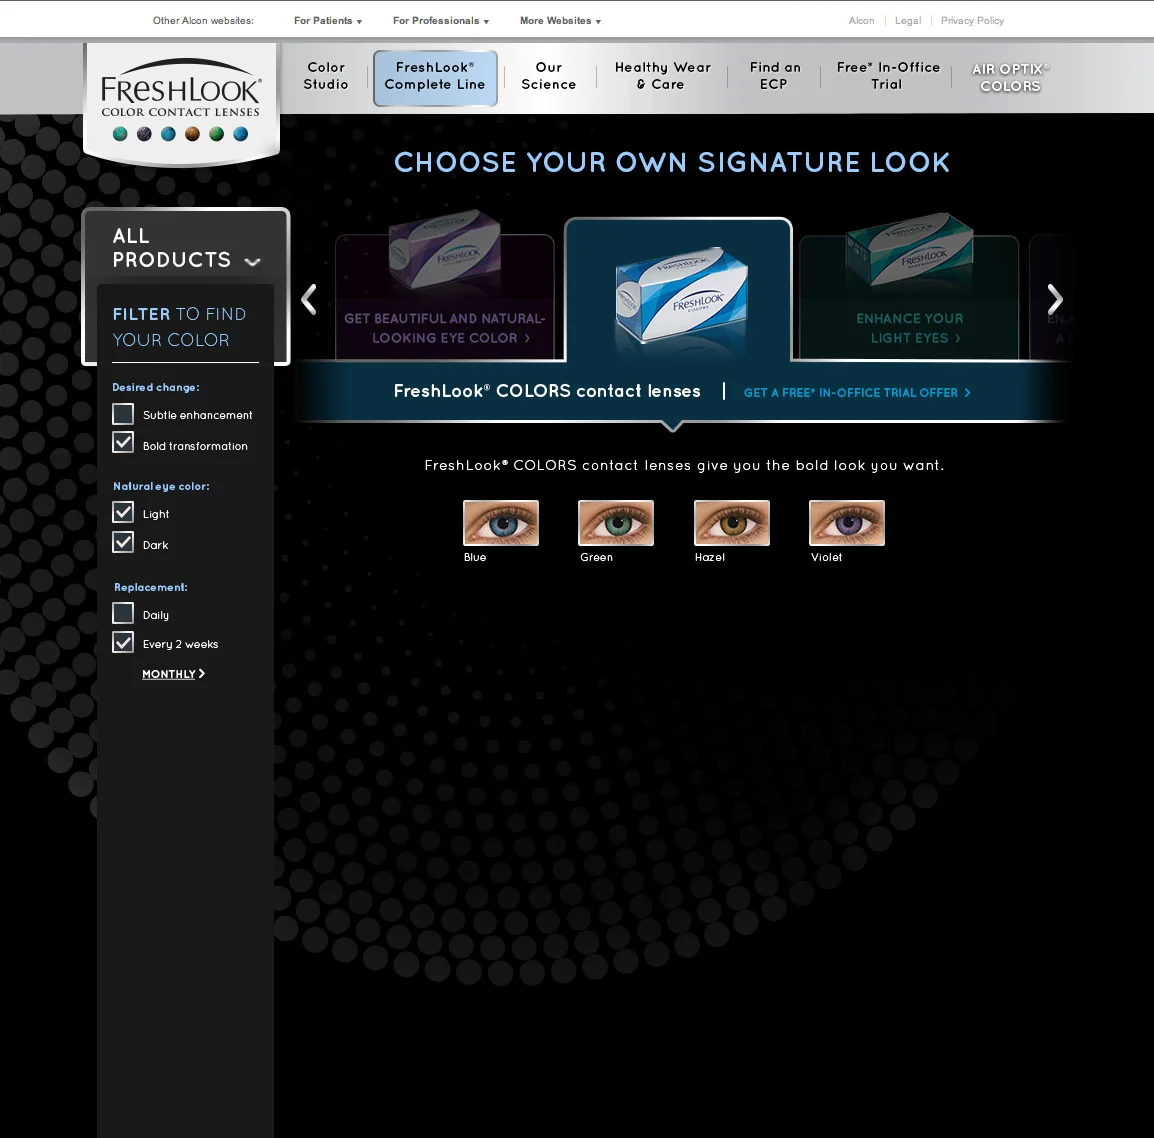The width and height of the screenshot is (1154, 1138).
Task: Open the Privacy Policy link
Action: click(971, 21)
